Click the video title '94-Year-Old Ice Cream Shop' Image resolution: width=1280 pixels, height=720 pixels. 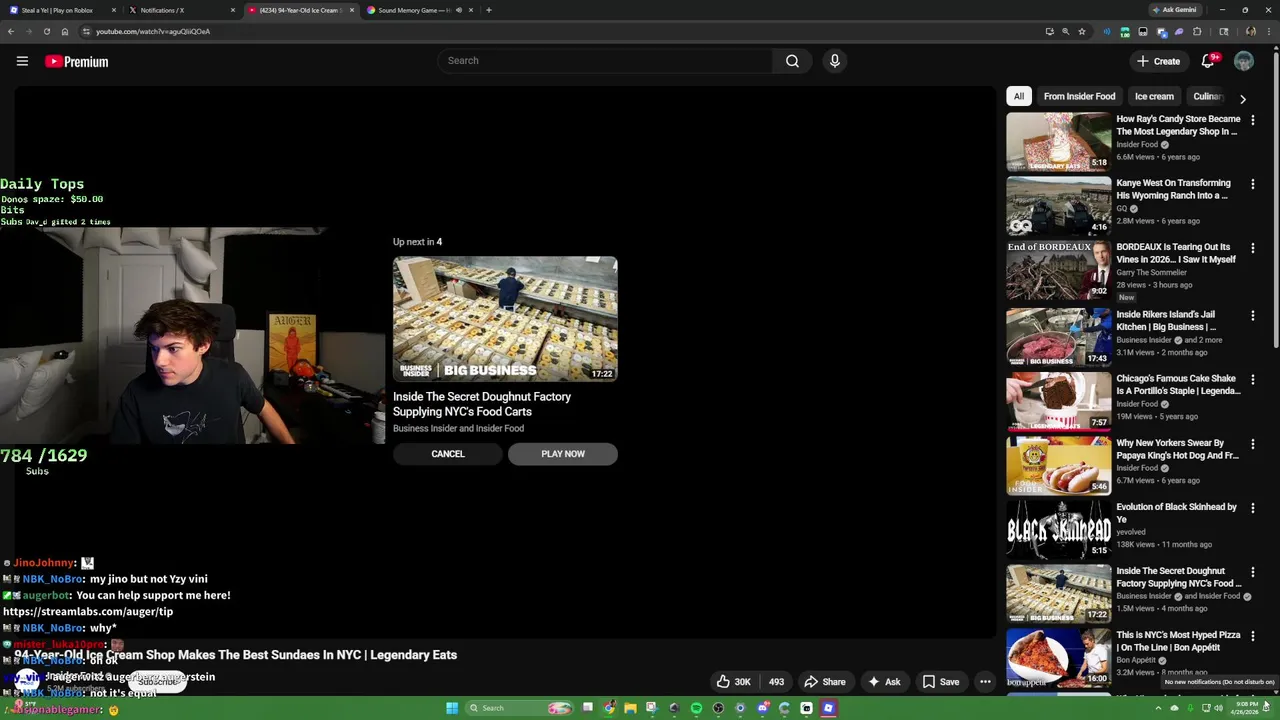click(x=235, y=655)
